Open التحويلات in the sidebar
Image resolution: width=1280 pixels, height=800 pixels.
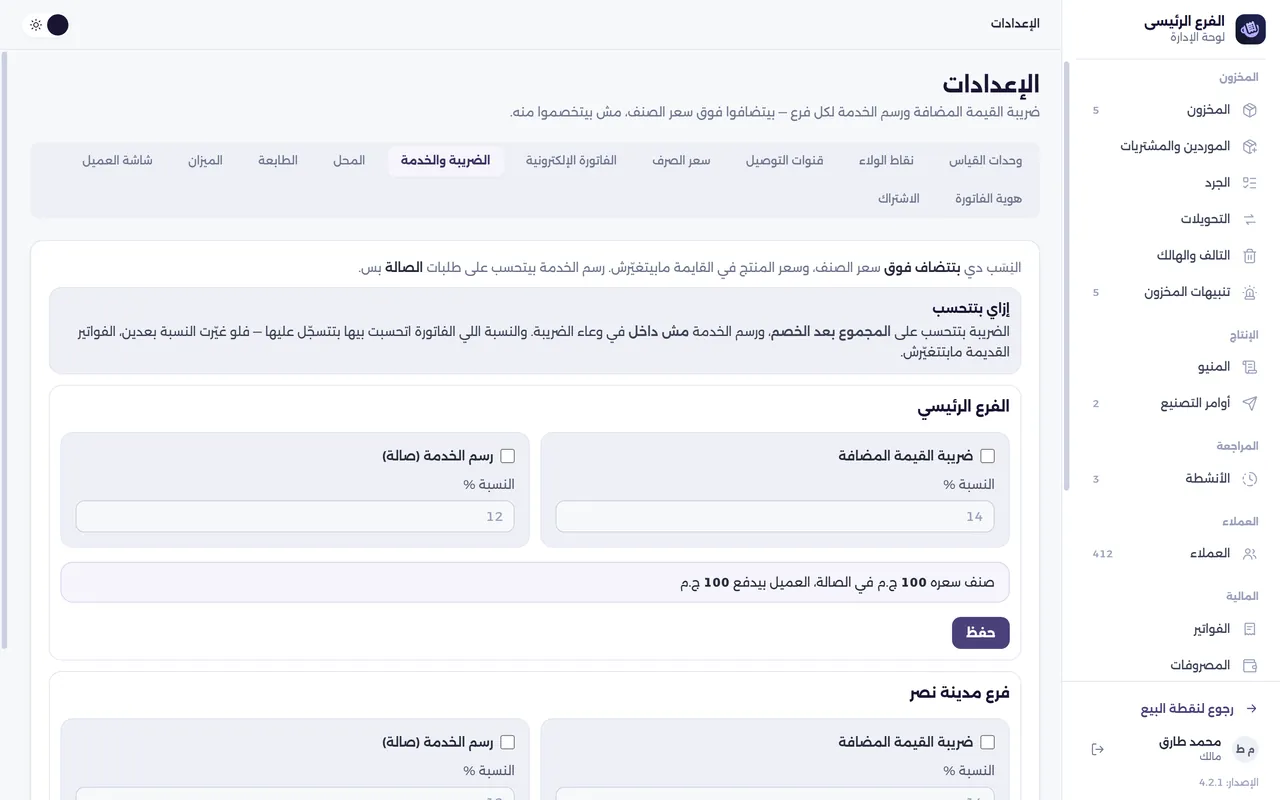(x=1171, y=219)
